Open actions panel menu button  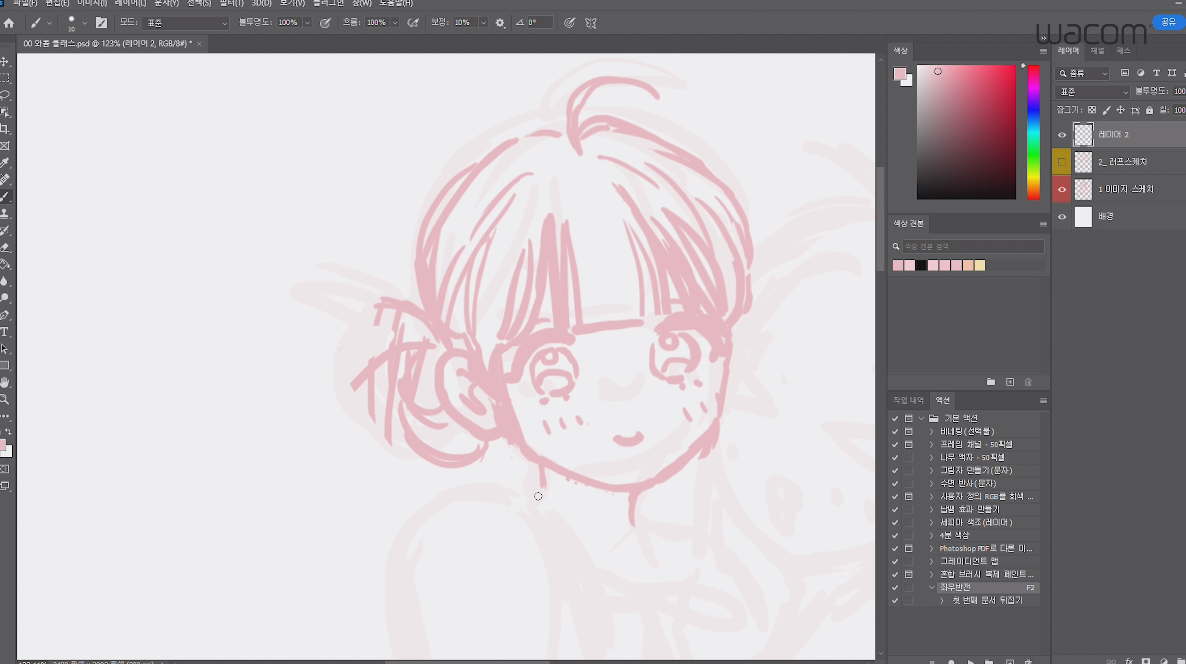point(1043,400)
